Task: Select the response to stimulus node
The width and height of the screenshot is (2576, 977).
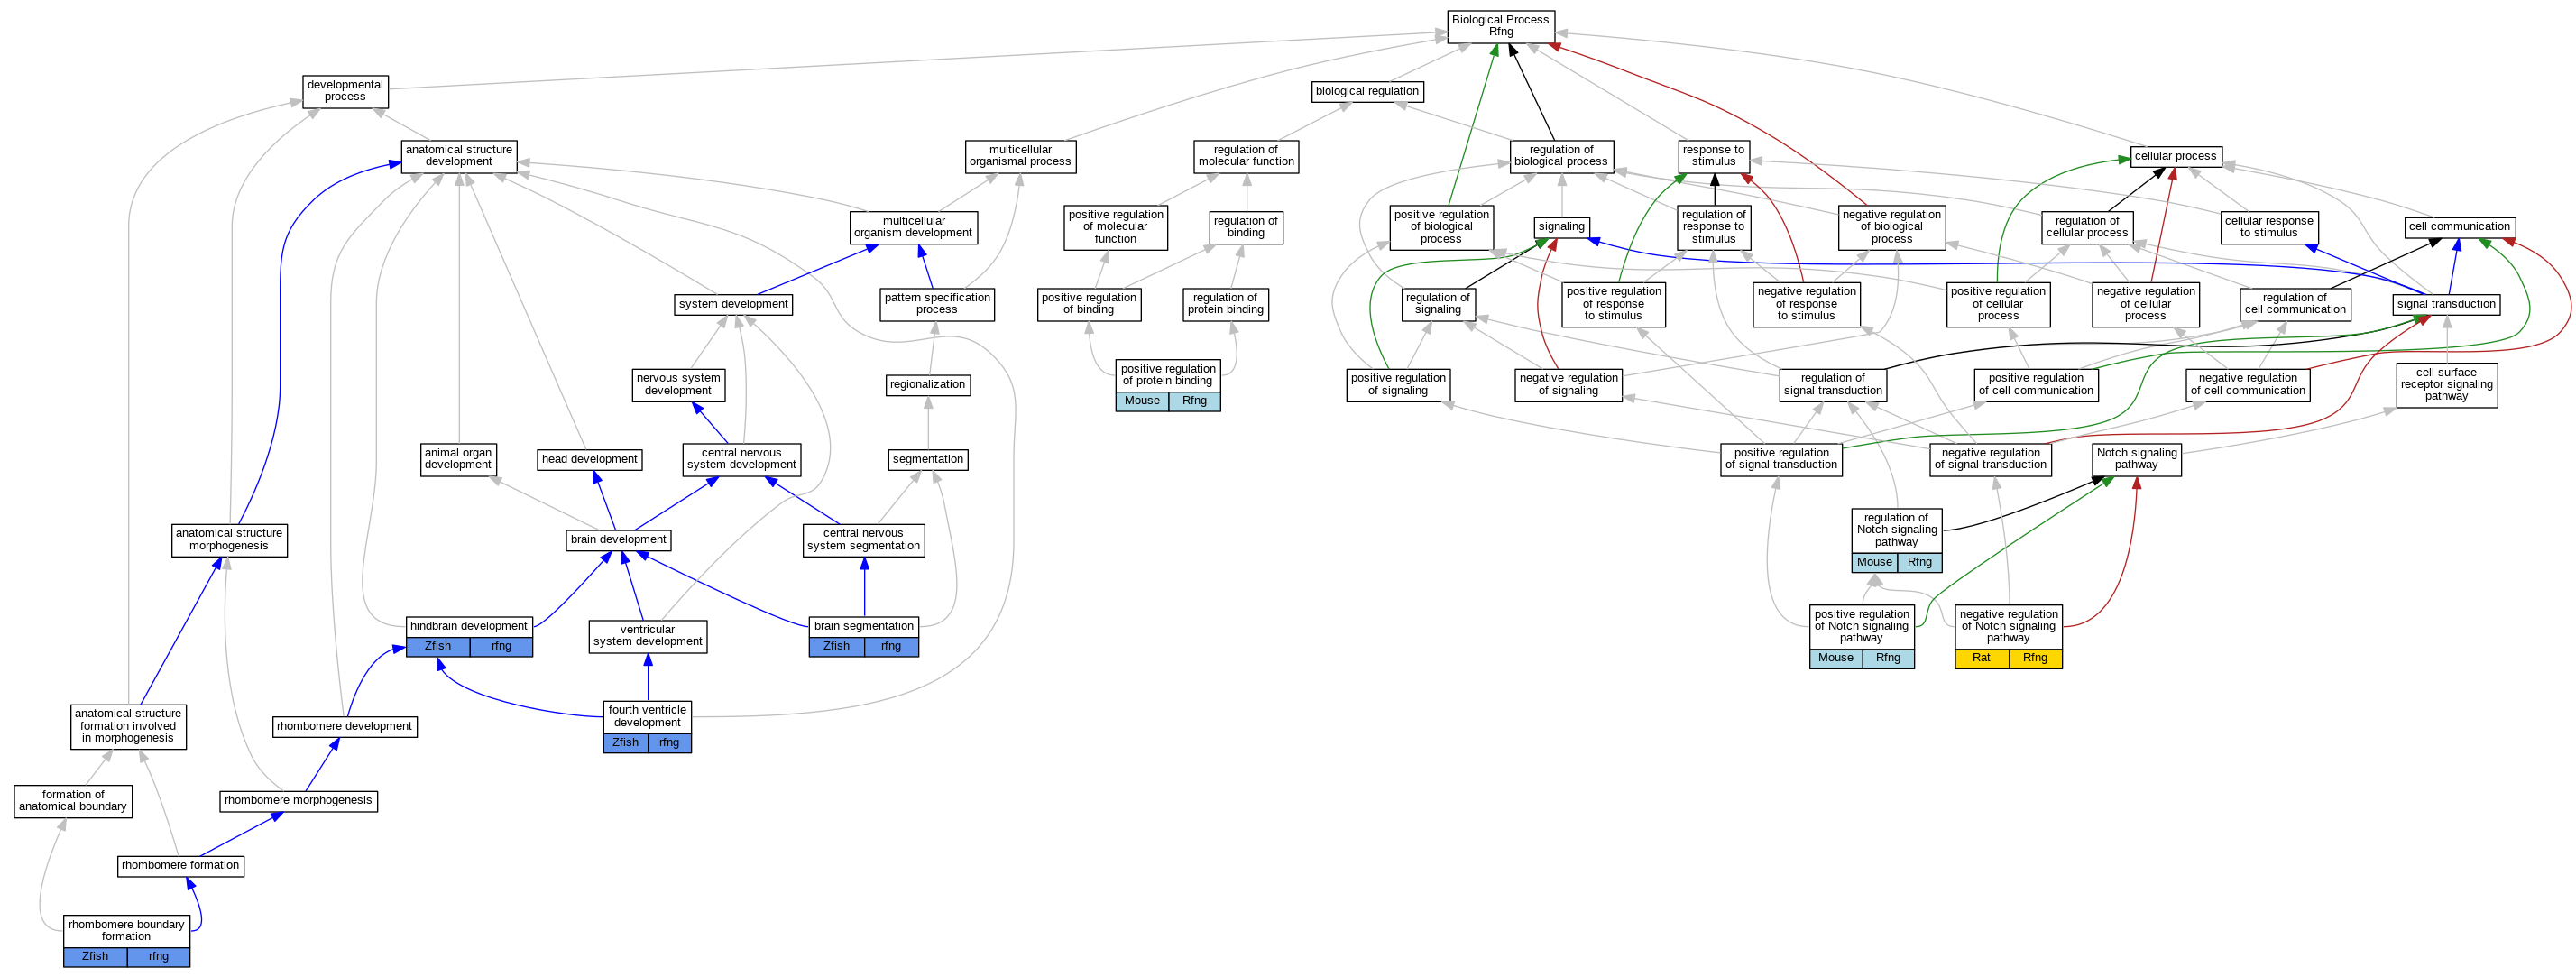Action: pos(1714,156)
